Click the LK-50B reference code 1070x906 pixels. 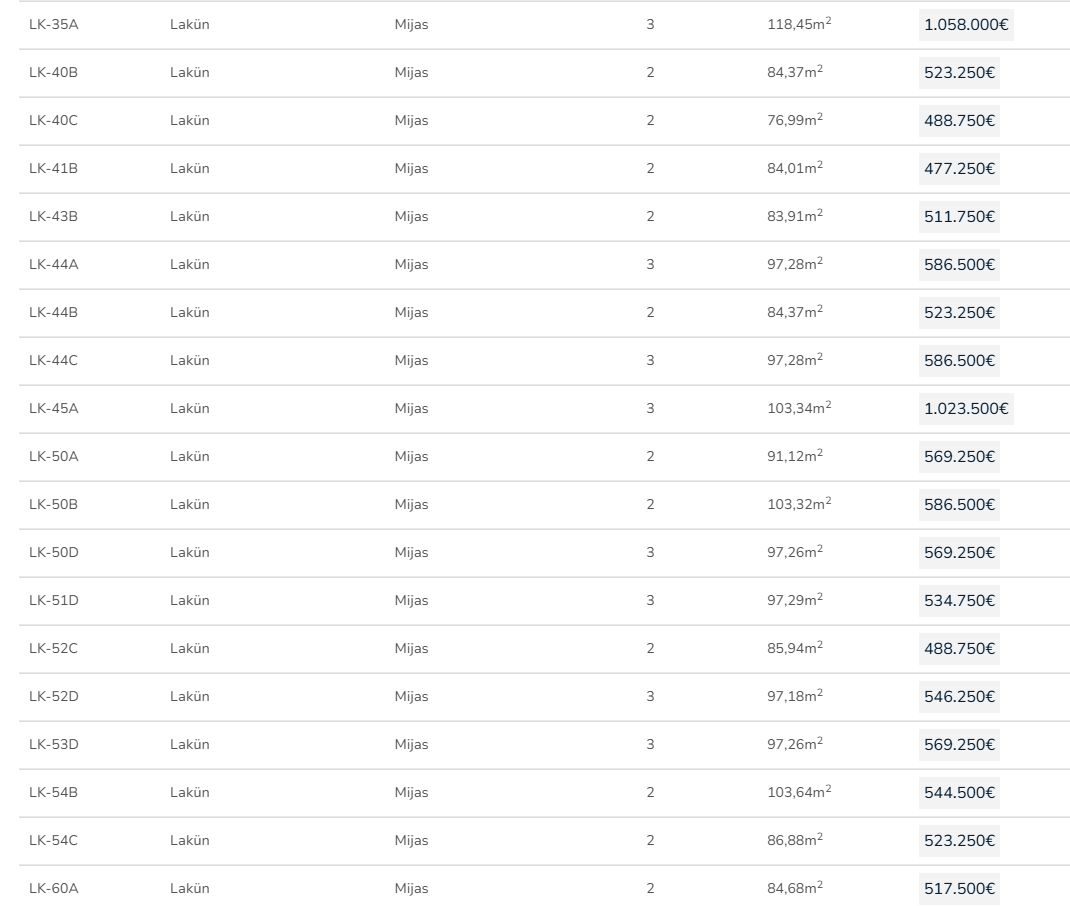tap(53, 505)
